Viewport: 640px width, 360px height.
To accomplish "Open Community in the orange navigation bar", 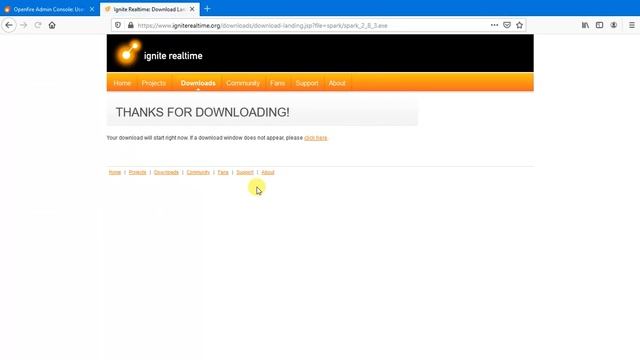I will coord(243,83).
